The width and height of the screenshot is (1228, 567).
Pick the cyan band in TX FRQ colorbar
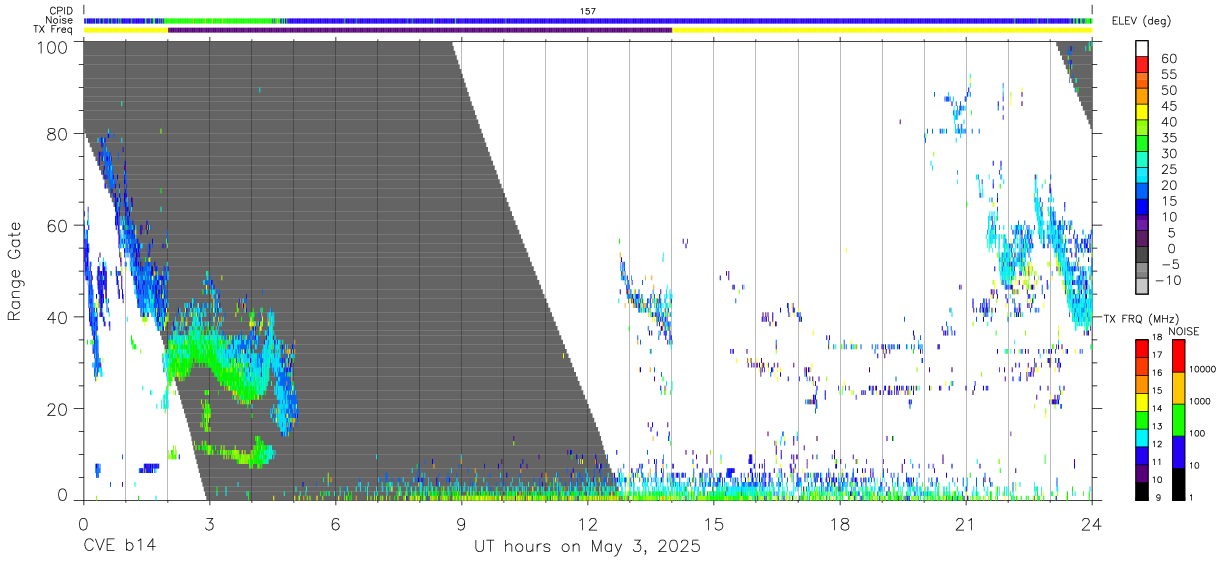(1141, 437)
